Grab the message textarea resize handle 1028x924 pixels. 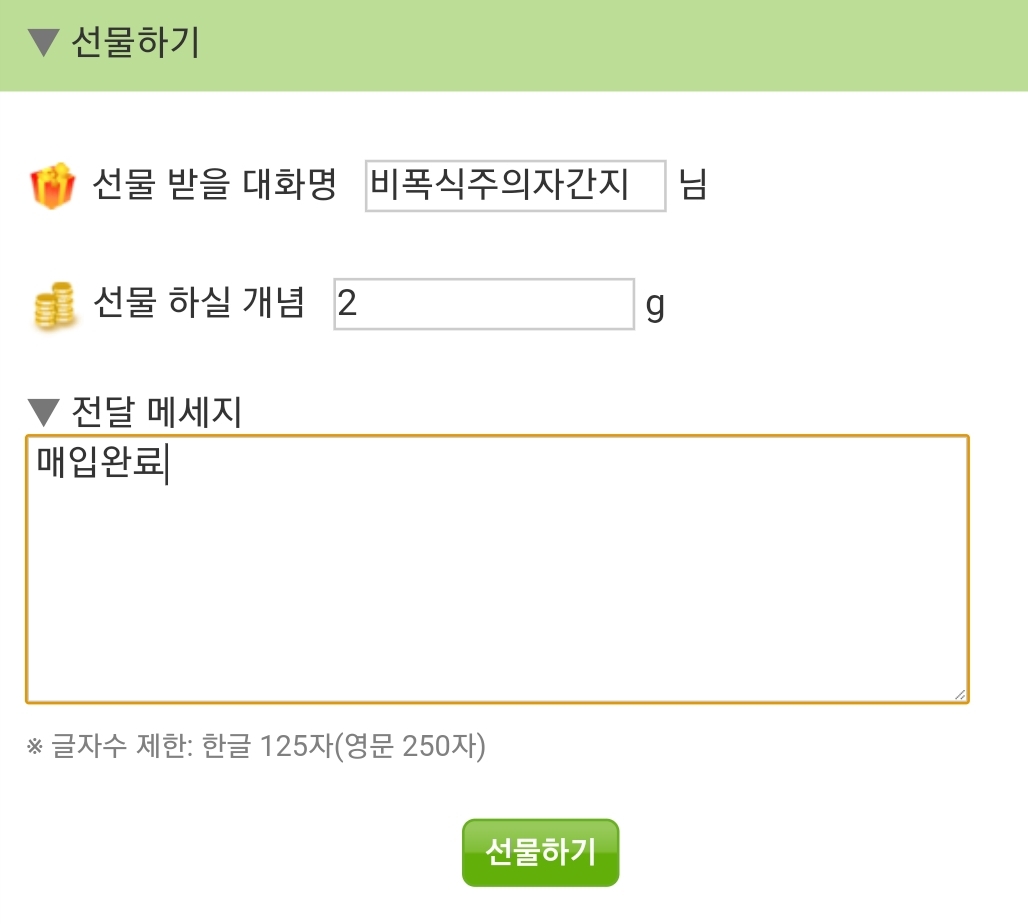(x=960, y=694)
